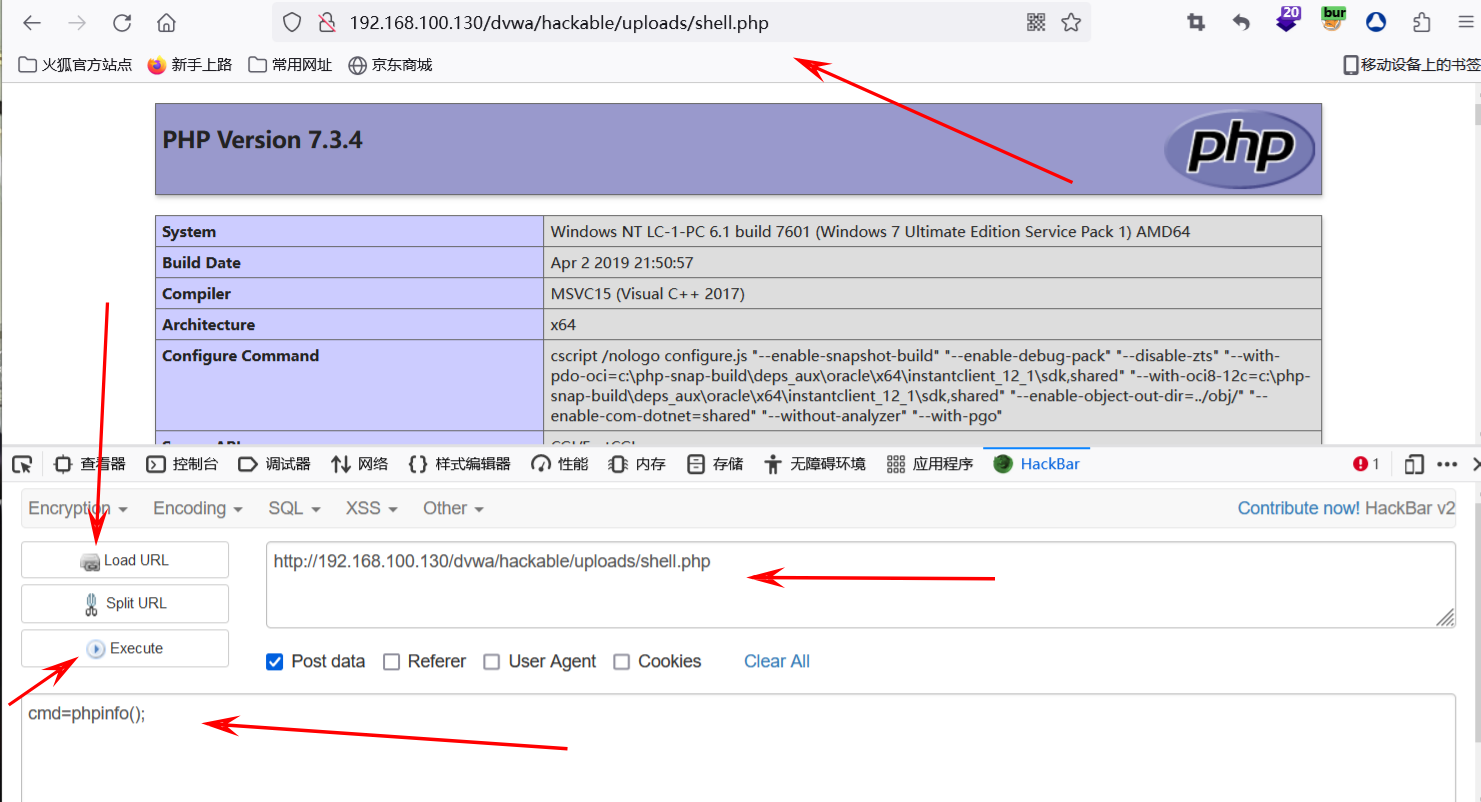The width and height of the screenshot is (1481, 802).
Task: Open the Contribute now! link
Action: (x=1298, y=508)
